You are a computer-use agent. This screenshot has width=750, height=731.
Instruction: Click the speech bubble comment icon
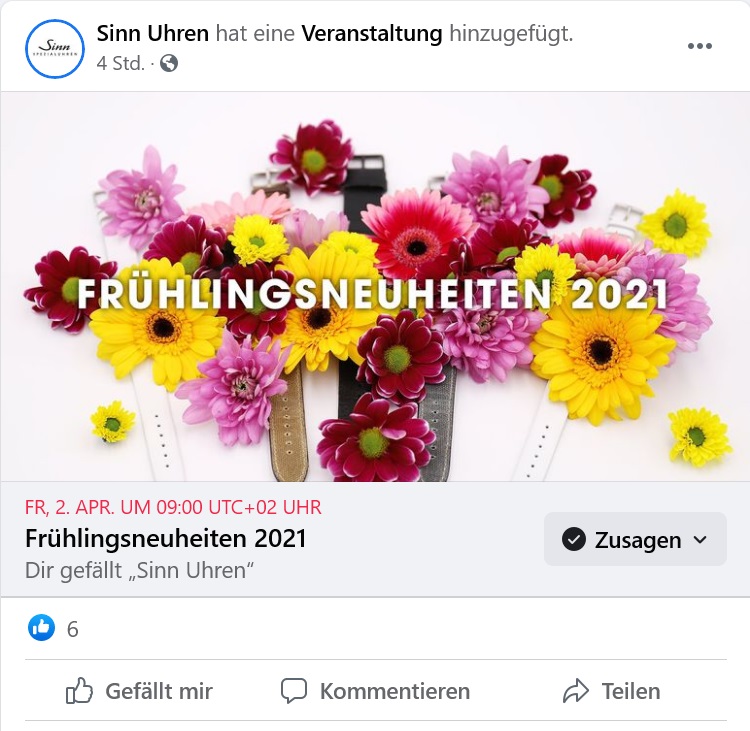(294, 691)
